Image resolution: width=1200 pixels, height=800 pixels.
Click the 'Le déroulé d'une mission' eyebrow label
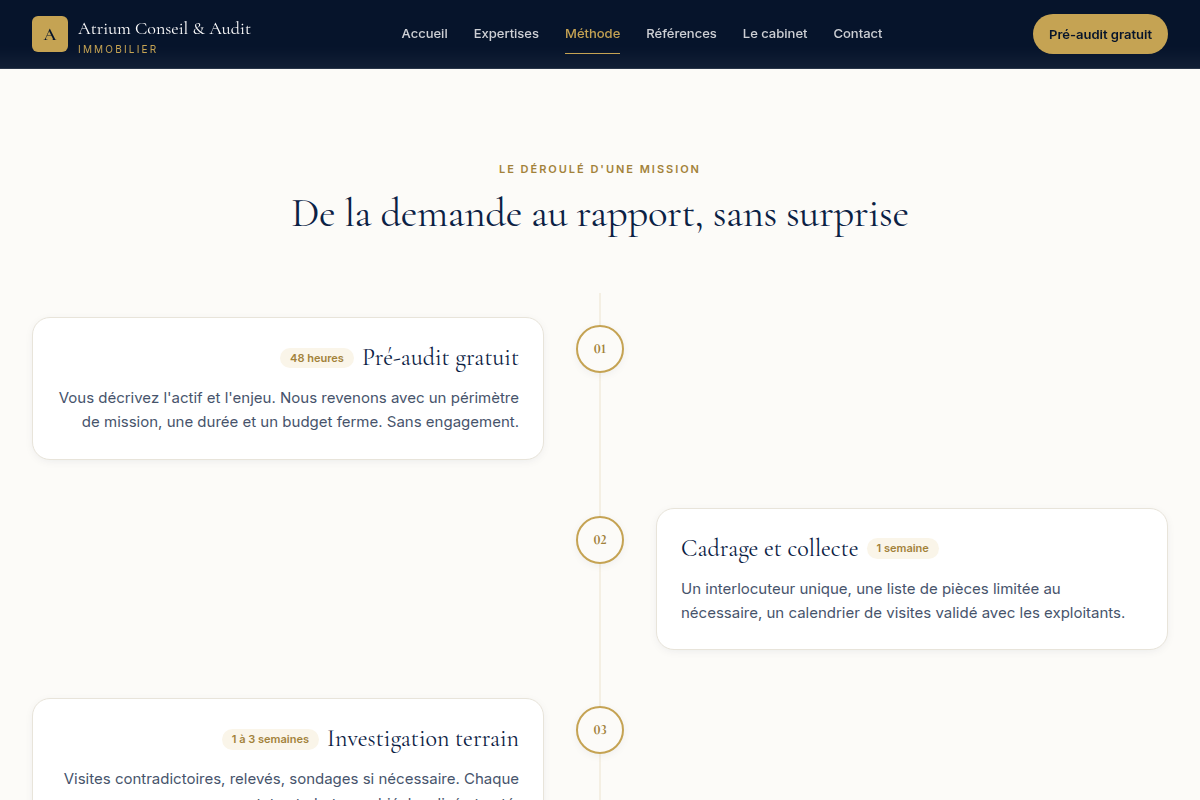pos(600,169)
